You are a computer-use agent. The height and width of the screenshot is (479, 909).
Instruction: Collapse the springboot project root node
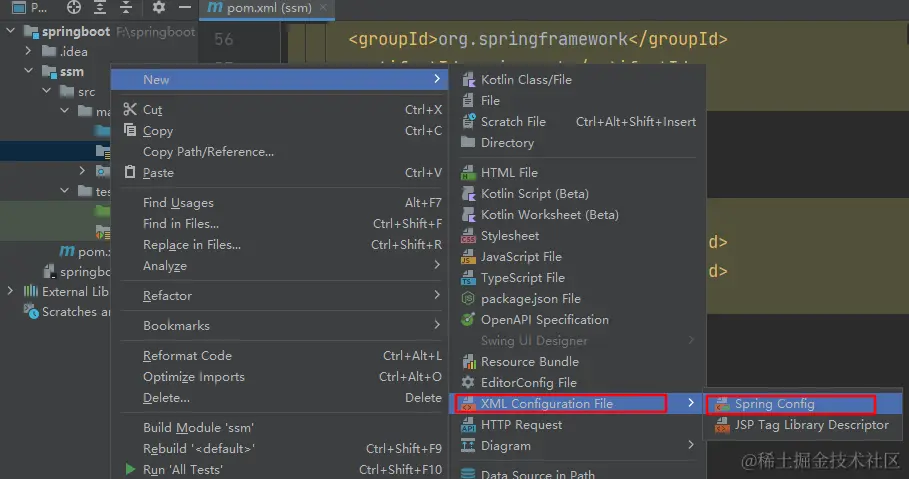[x=11, y=31]
